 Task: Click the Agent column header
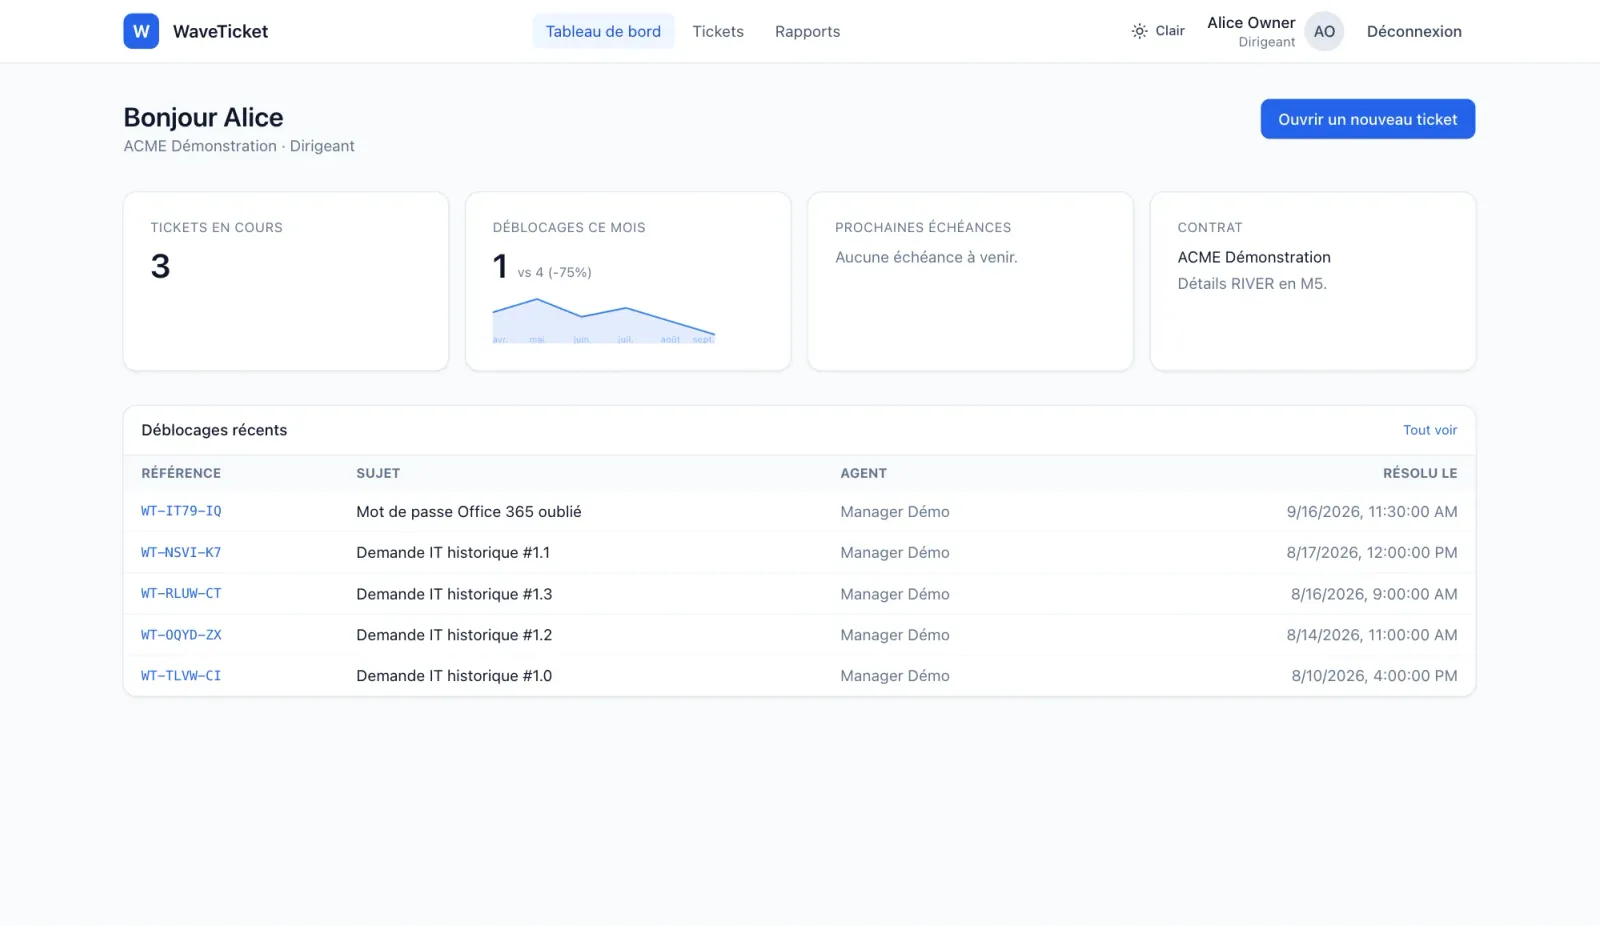(x=863, y=473)
